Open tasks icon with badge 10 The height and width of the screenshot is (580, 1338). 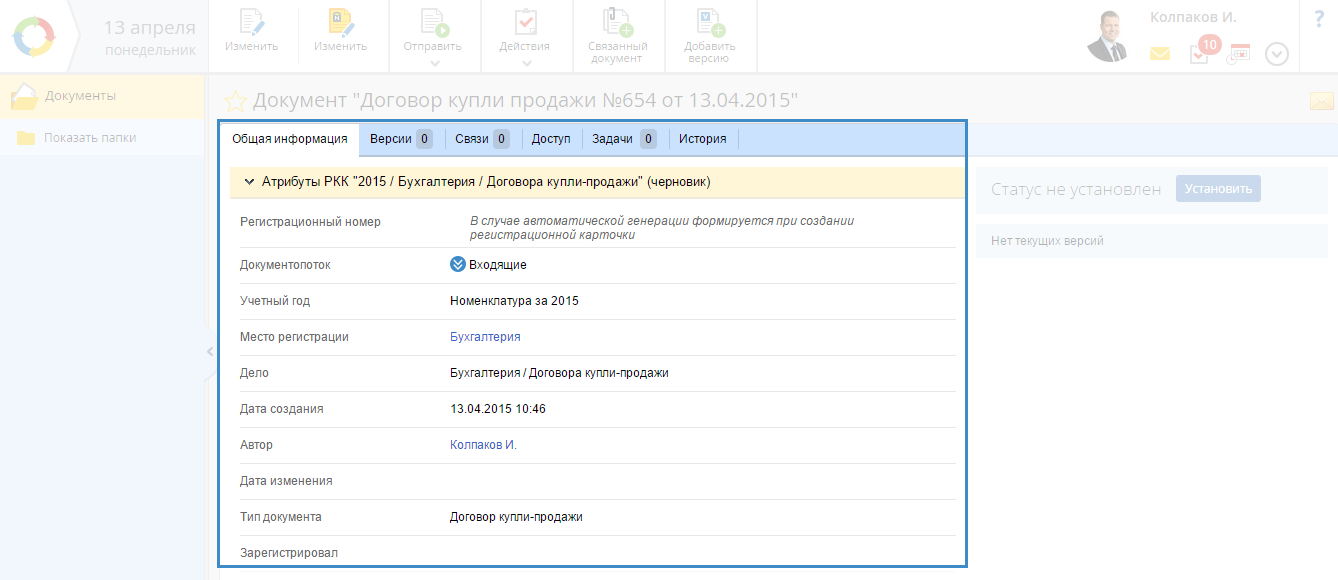(1200, 53)
